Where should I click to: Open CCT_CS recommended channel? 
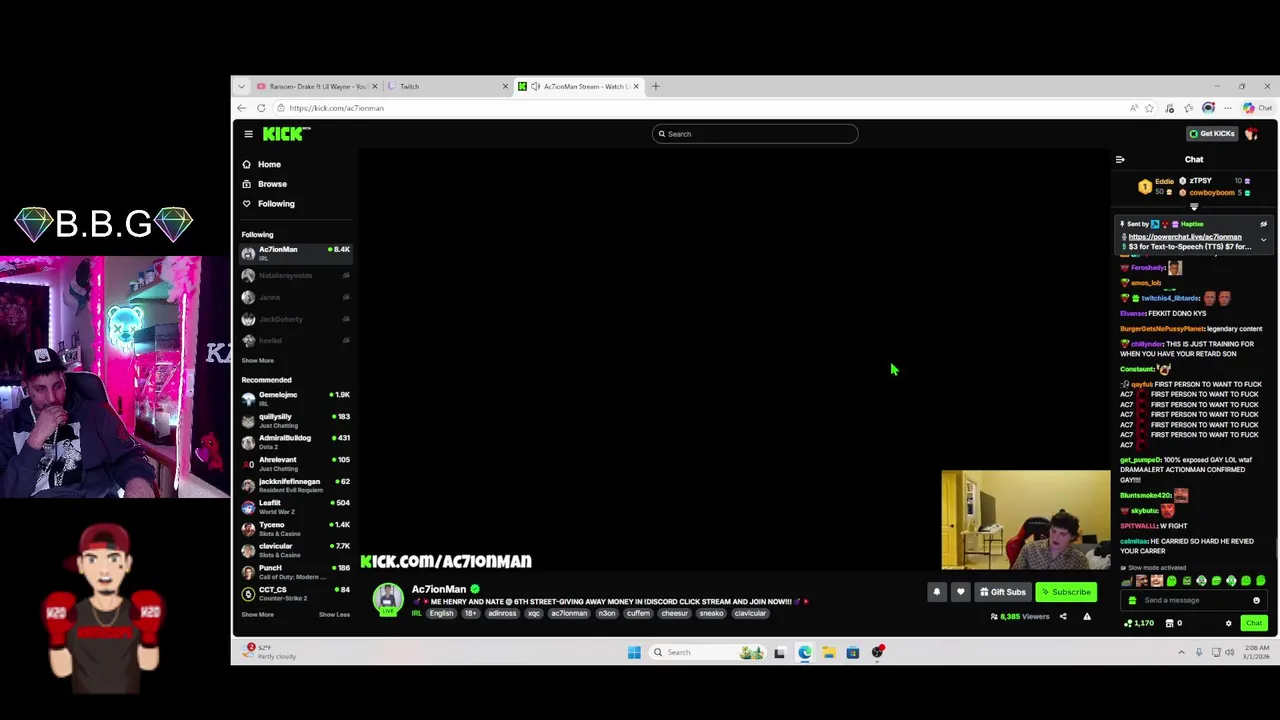point(295,593)
